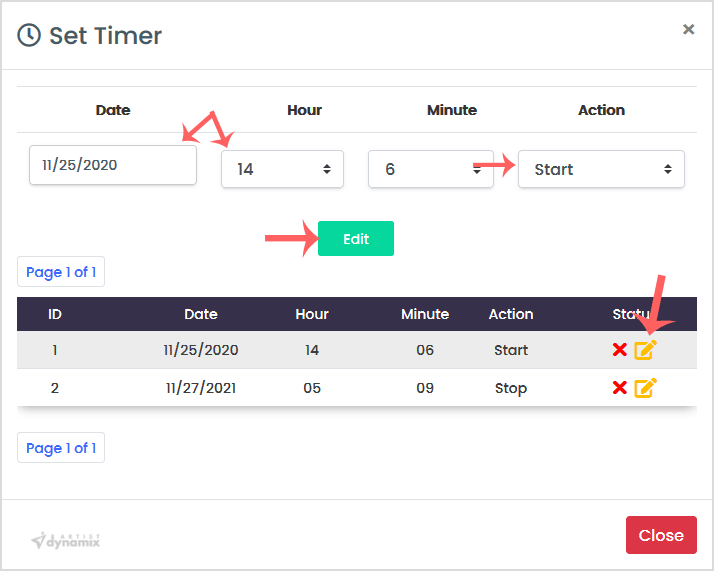The image size is (714, 571).
Task: Open the Action dropdown set to Start
Action: tap(601, 169)
